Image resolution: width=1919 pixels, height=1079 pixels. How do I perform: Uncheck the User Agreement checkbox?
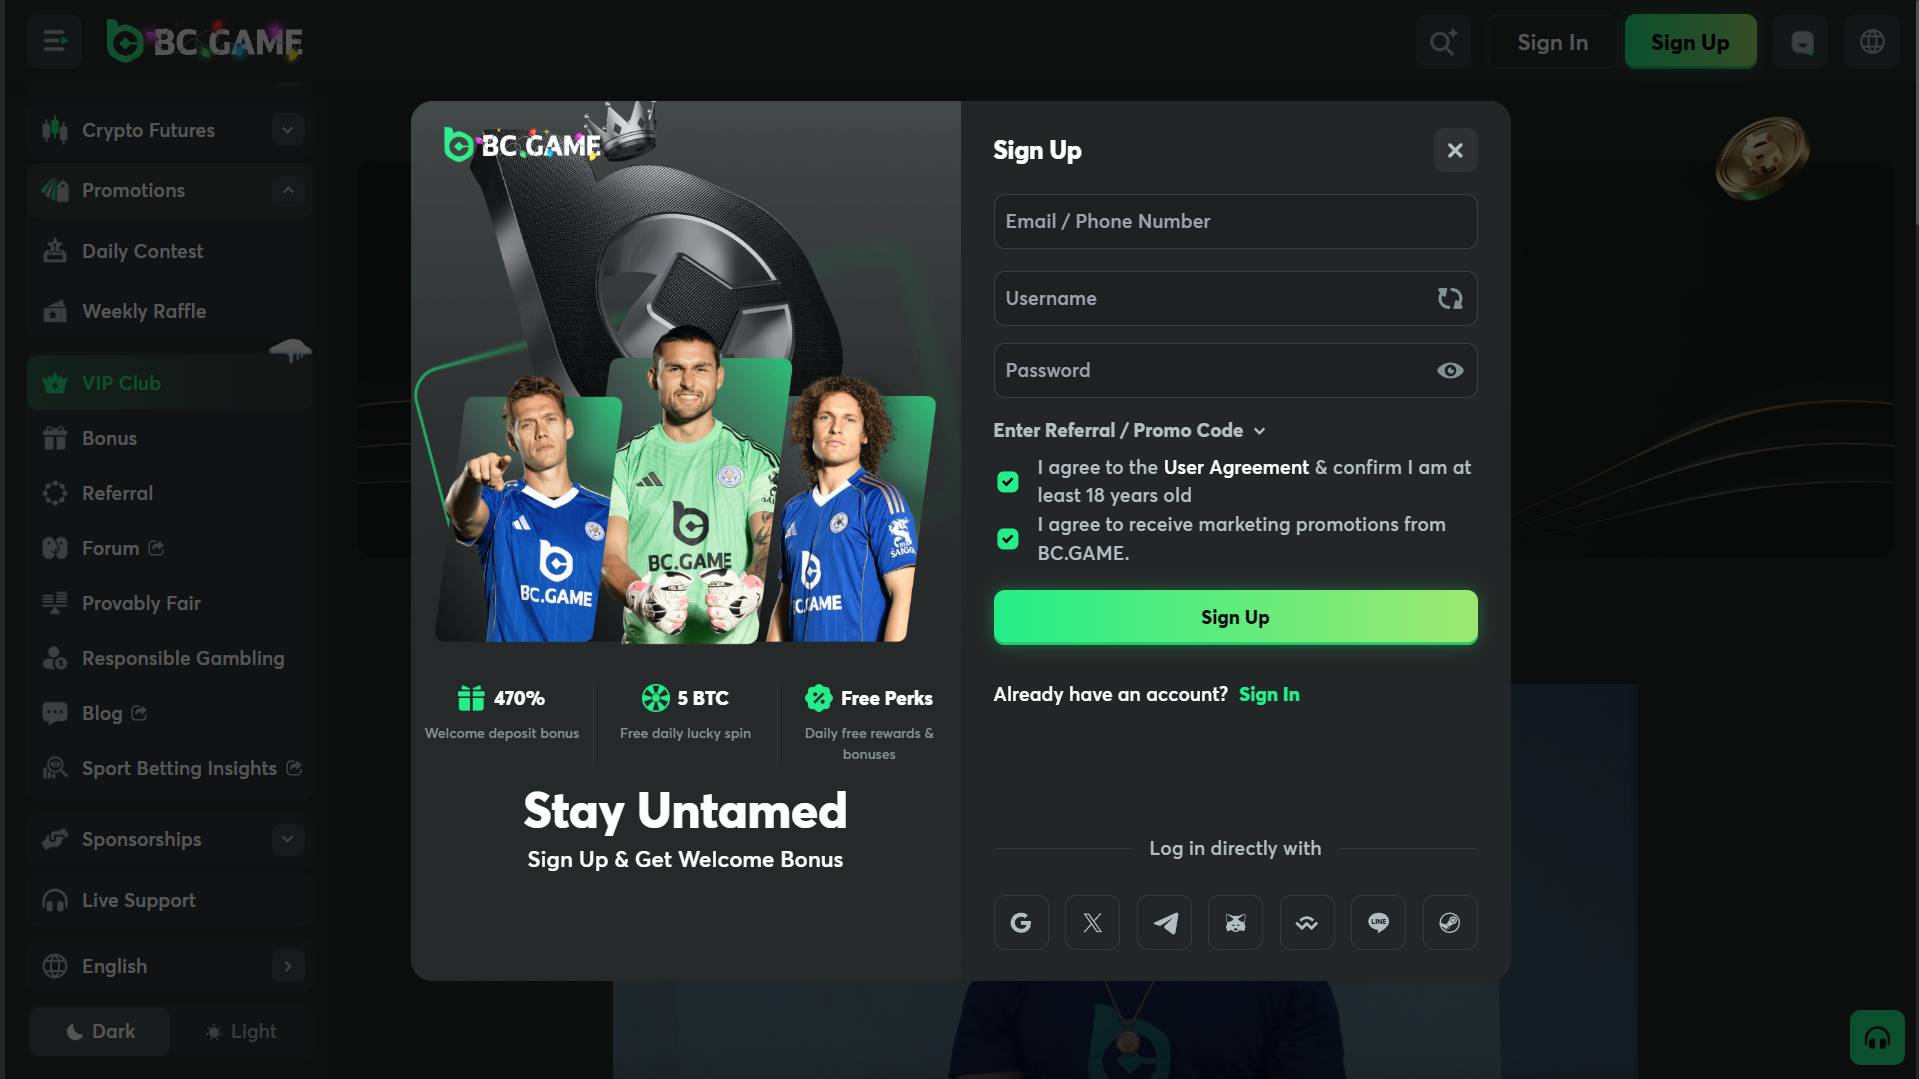pos(1008,482)
